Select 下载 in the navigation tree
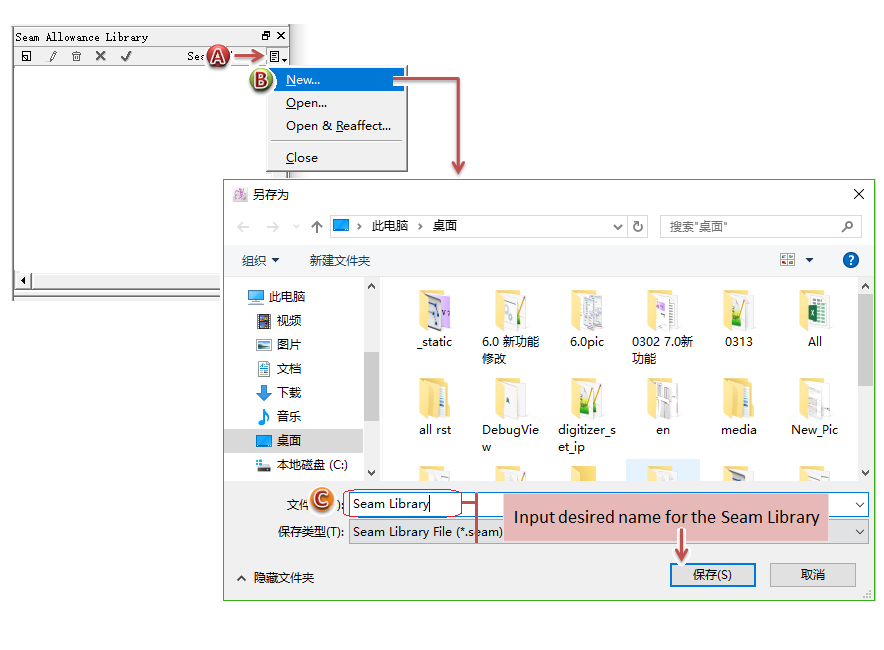This screenshot has width=884, height=650. [x=288, y=393]
